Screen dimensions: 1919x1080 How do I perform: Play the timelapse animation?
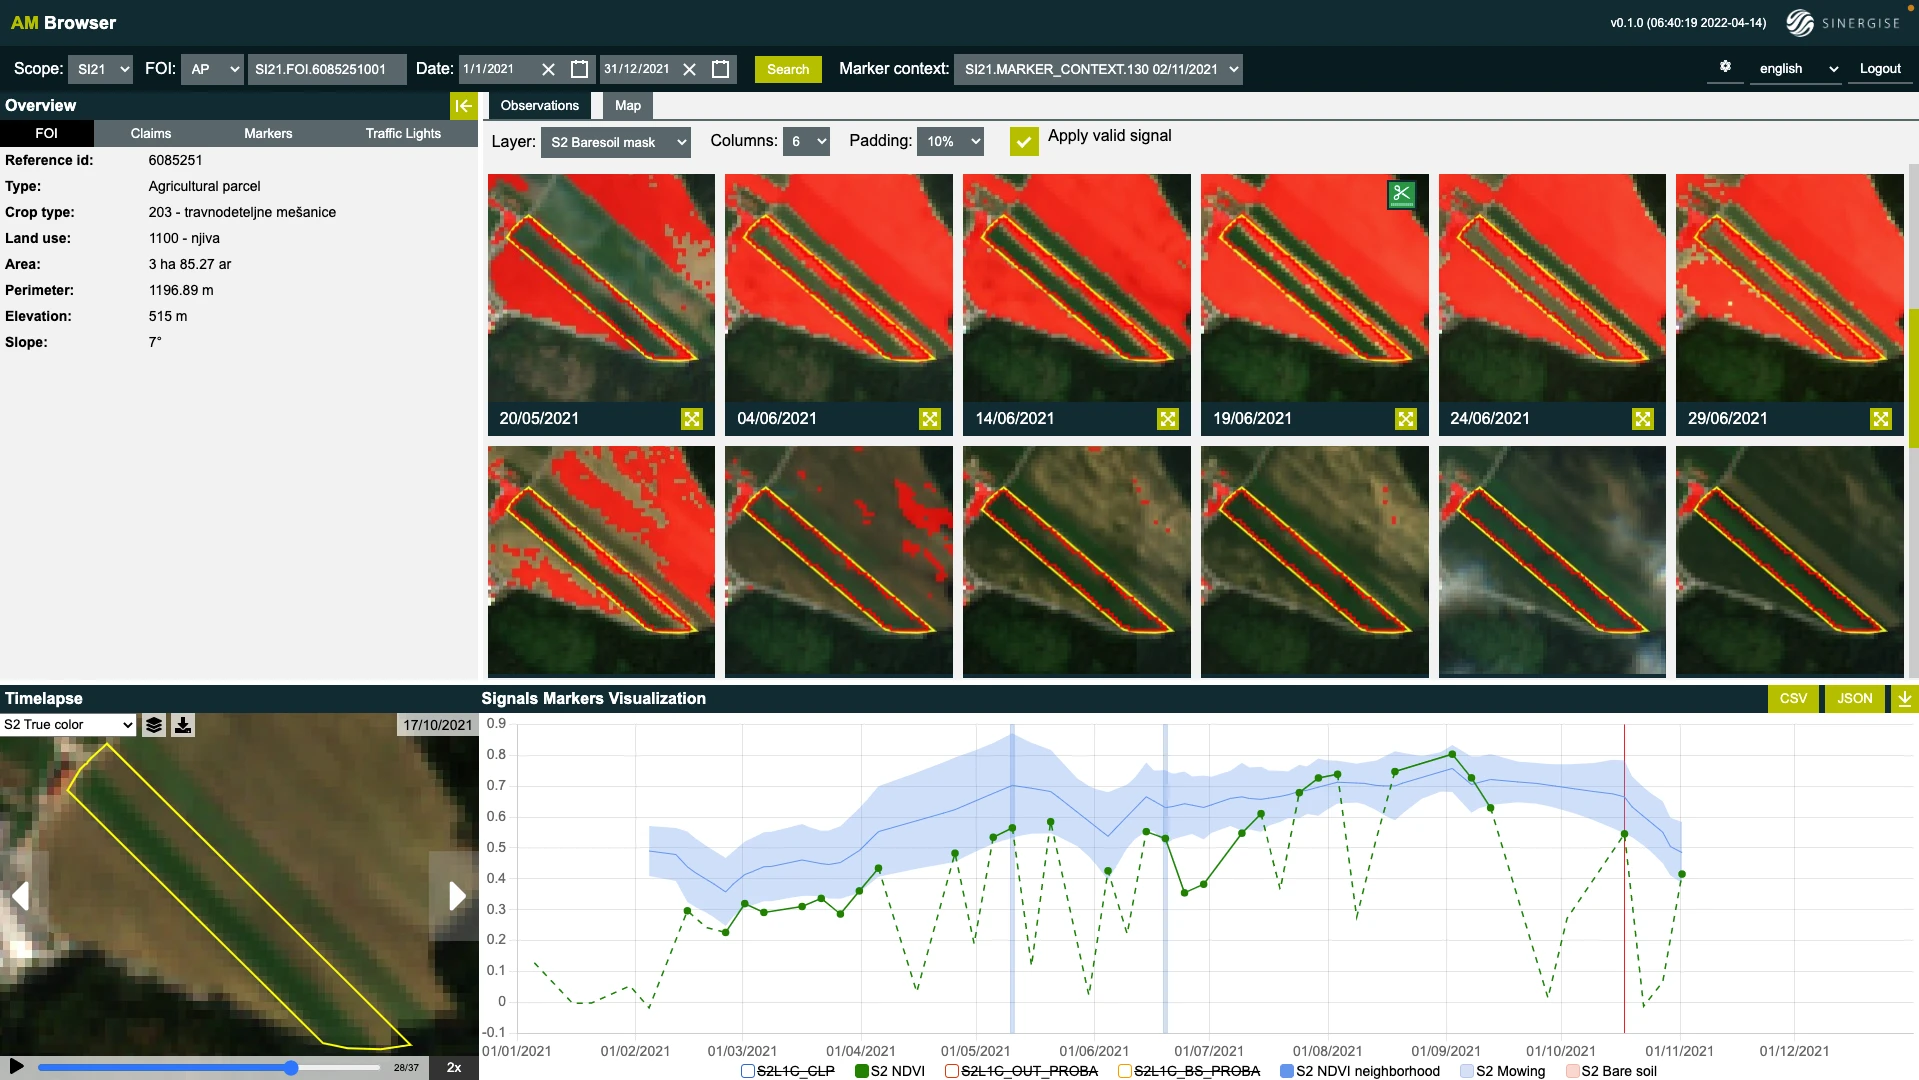click(x=16, y=1067)
